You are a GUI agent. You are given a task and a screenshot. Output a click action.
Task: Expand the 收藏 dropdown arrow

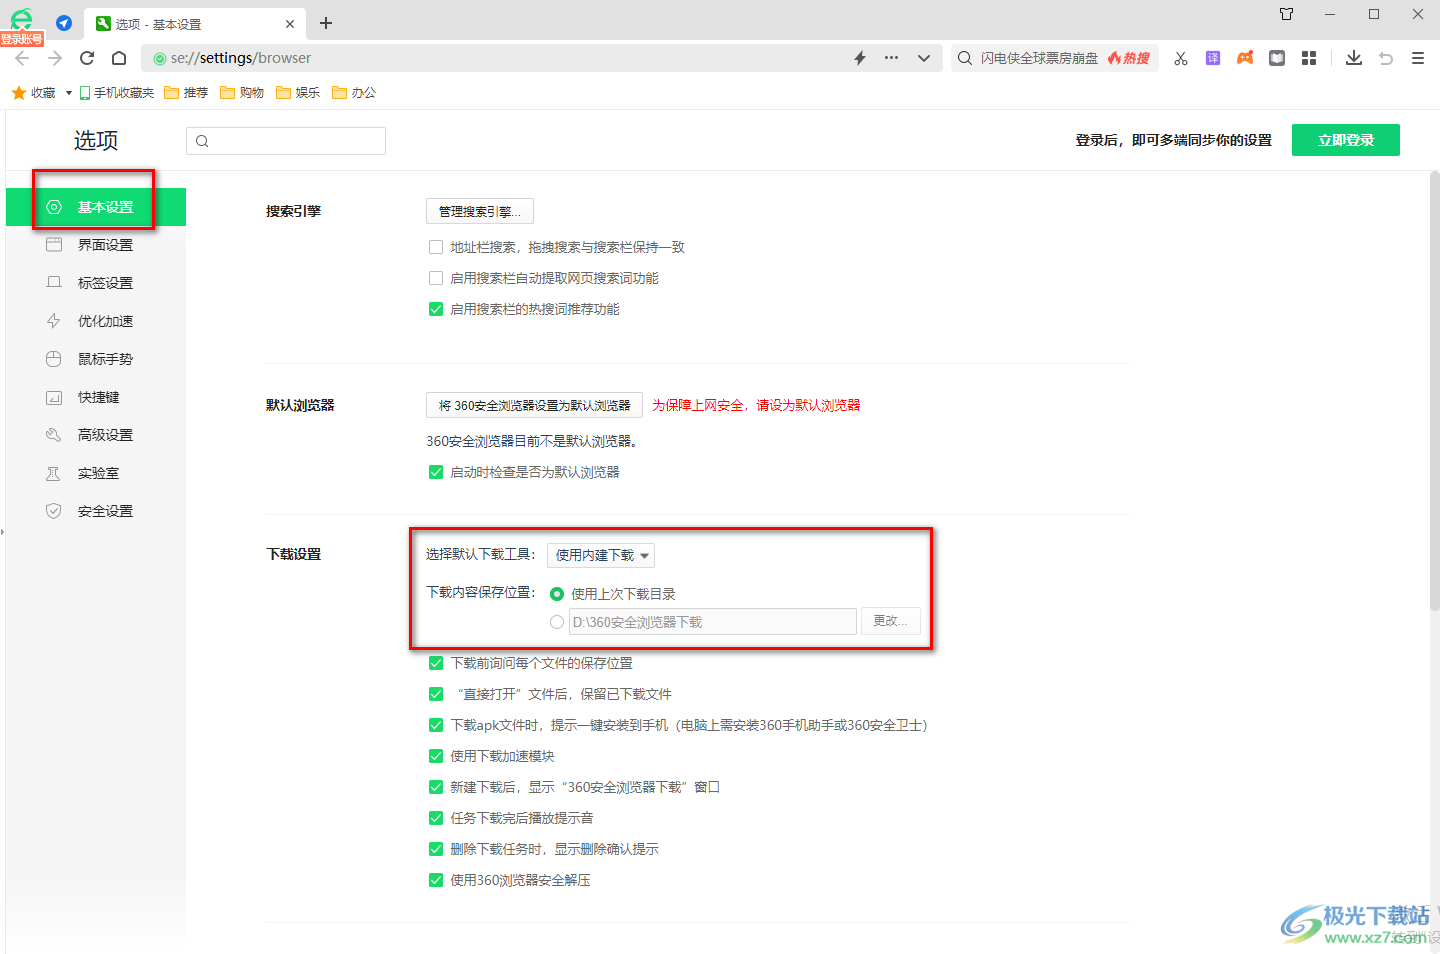tap(68, 93)
